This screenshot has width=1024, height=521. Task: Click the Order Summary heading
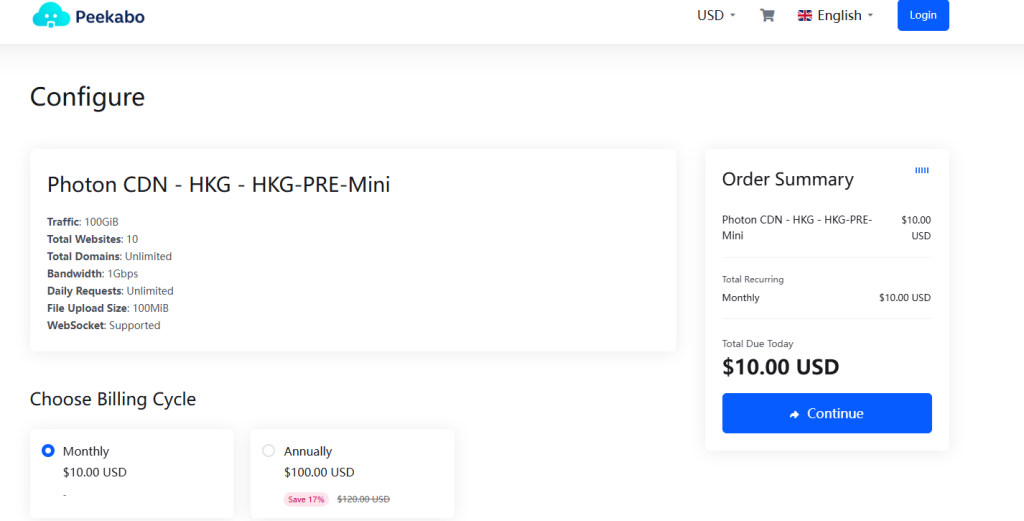click(x=787, y=179)
